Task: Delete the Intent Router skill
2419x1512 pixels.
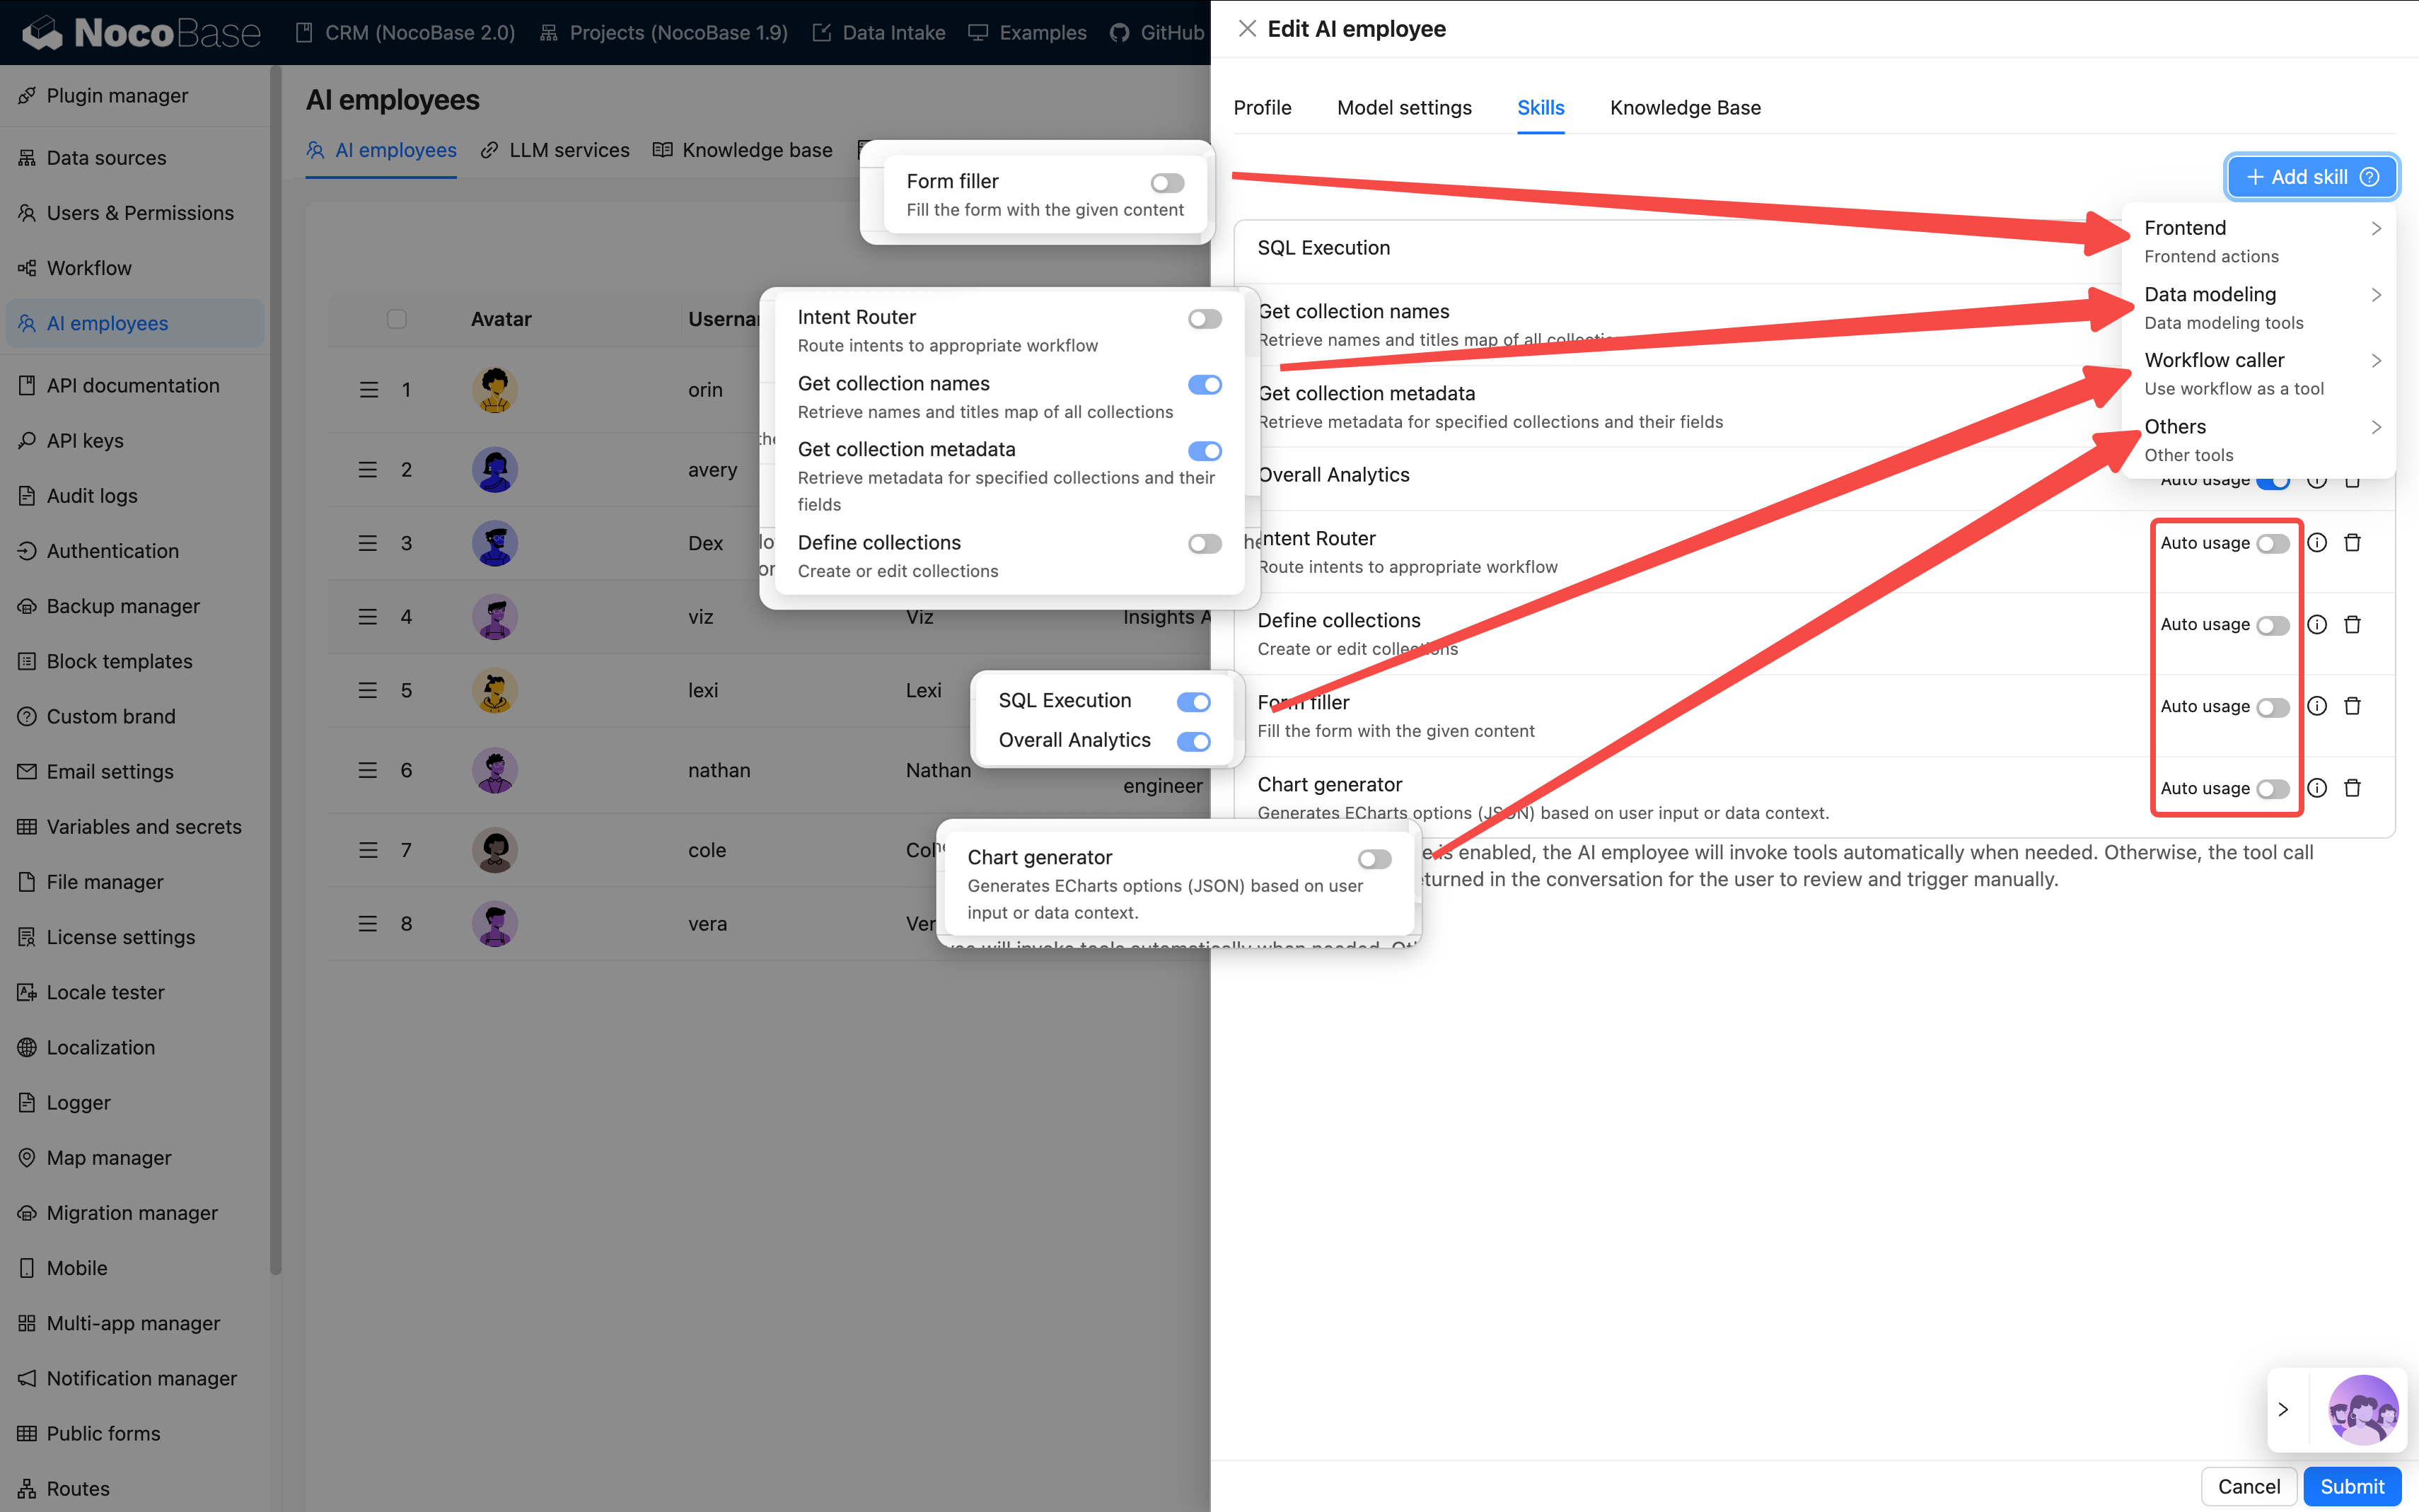Action: click(x=2352, y=542)
